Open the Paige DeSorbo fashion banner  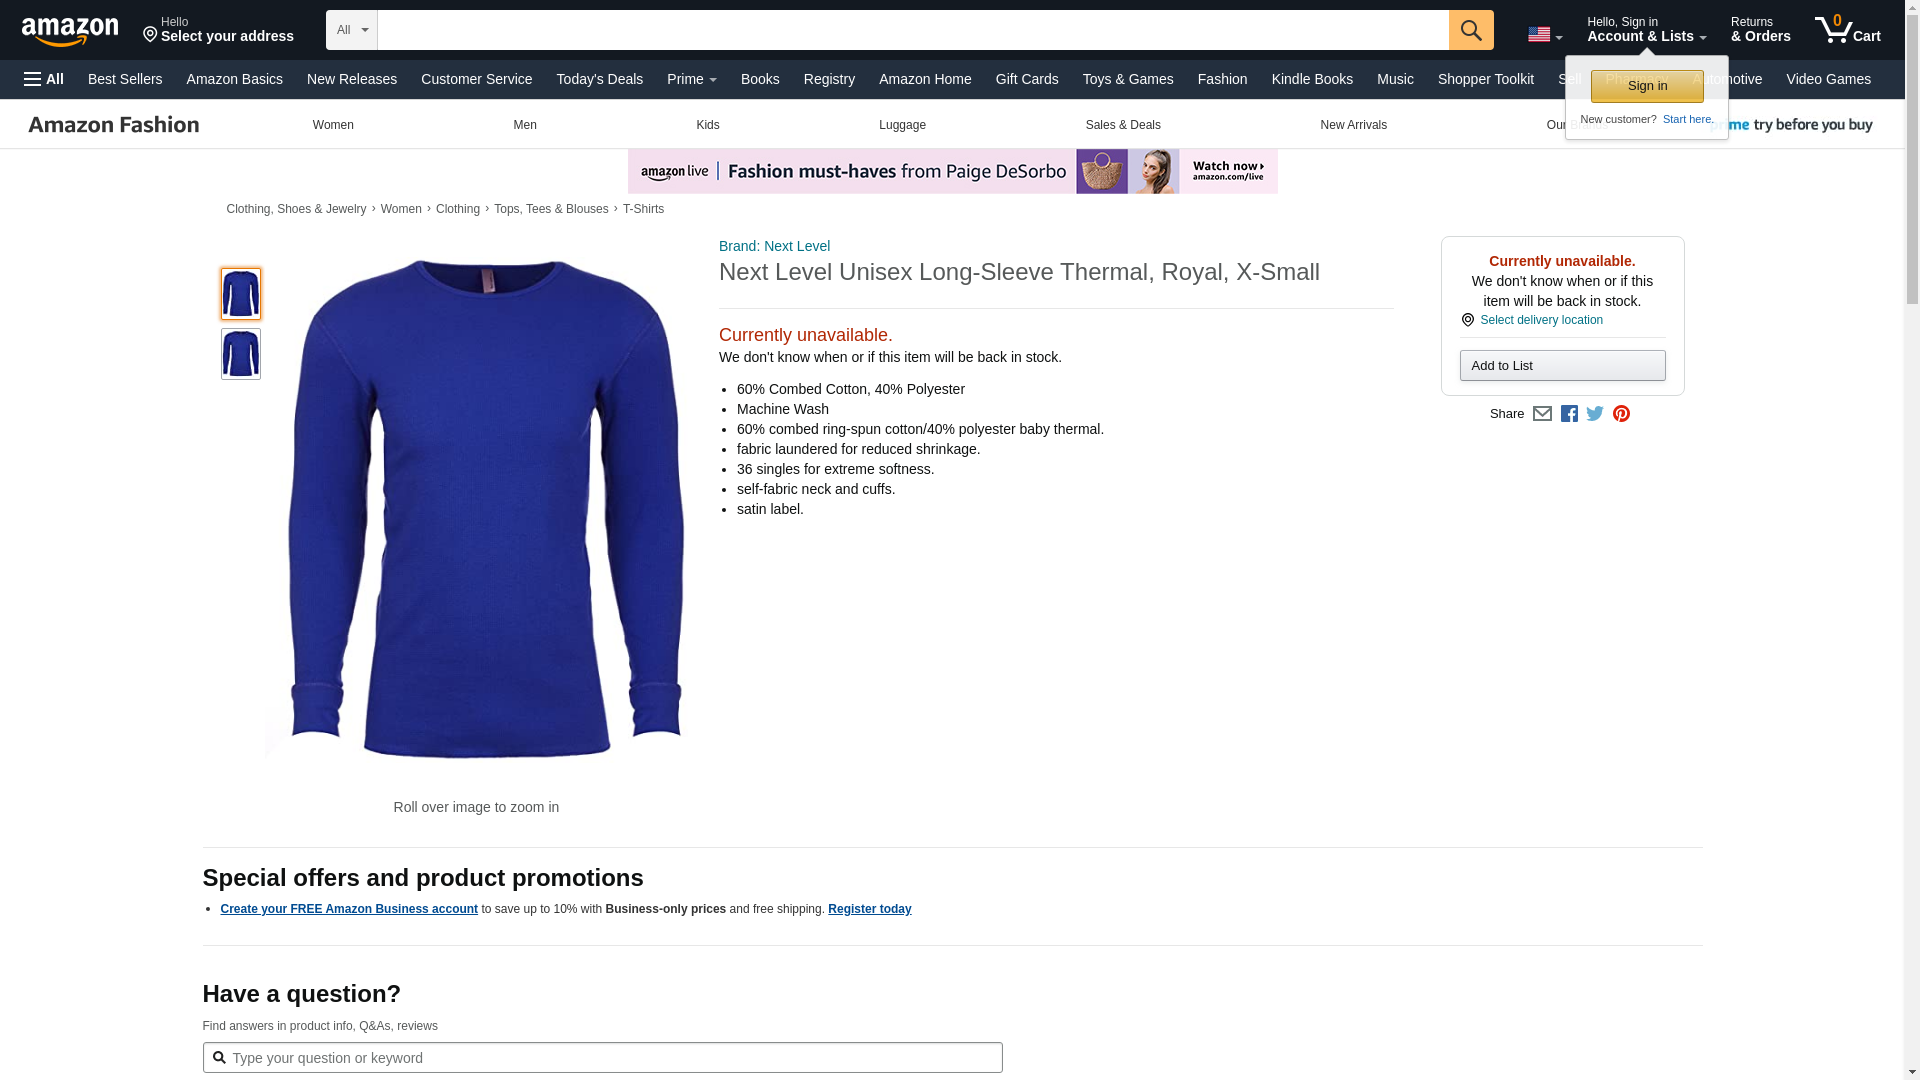[x=952, y=172]
